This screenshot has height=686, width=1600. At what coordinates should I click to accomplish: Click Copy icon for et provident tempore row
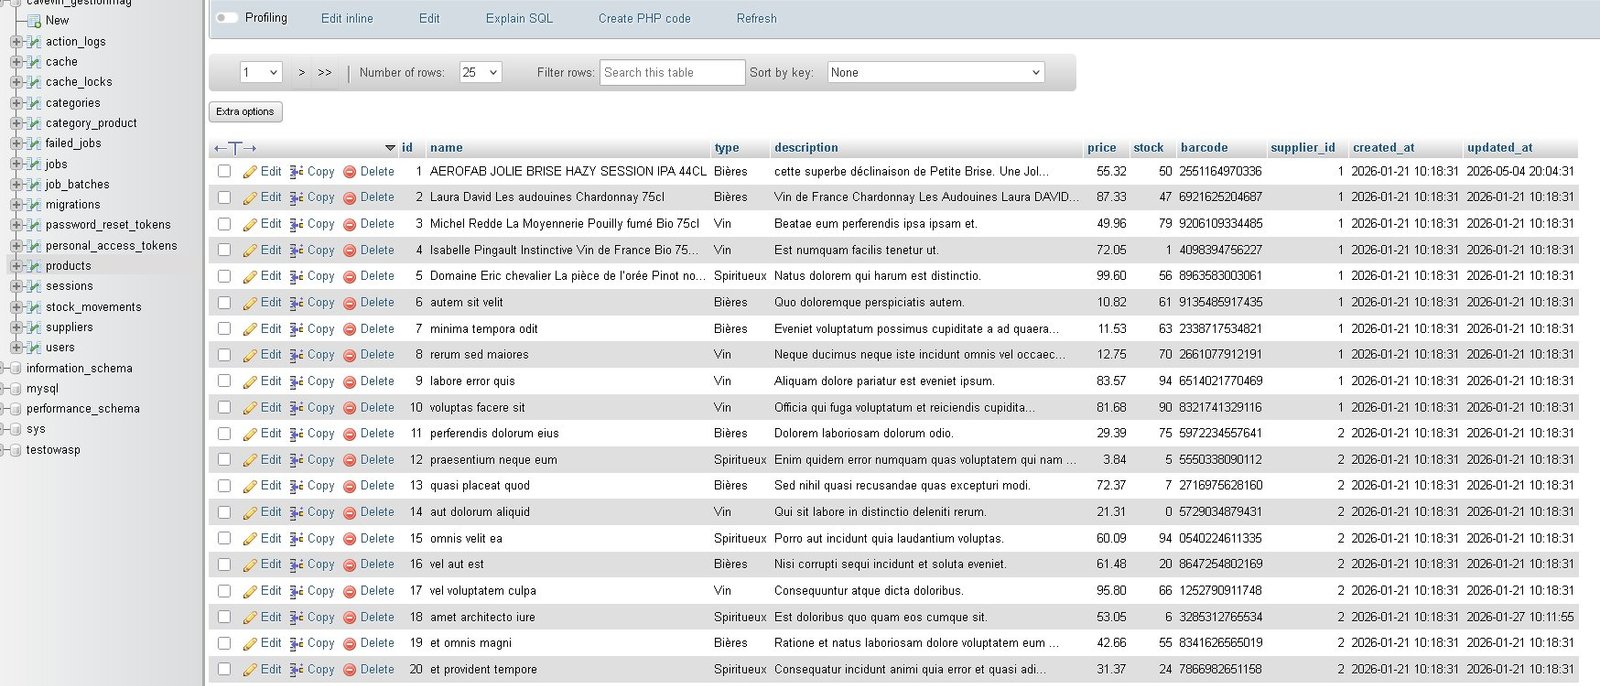point(296,670)
